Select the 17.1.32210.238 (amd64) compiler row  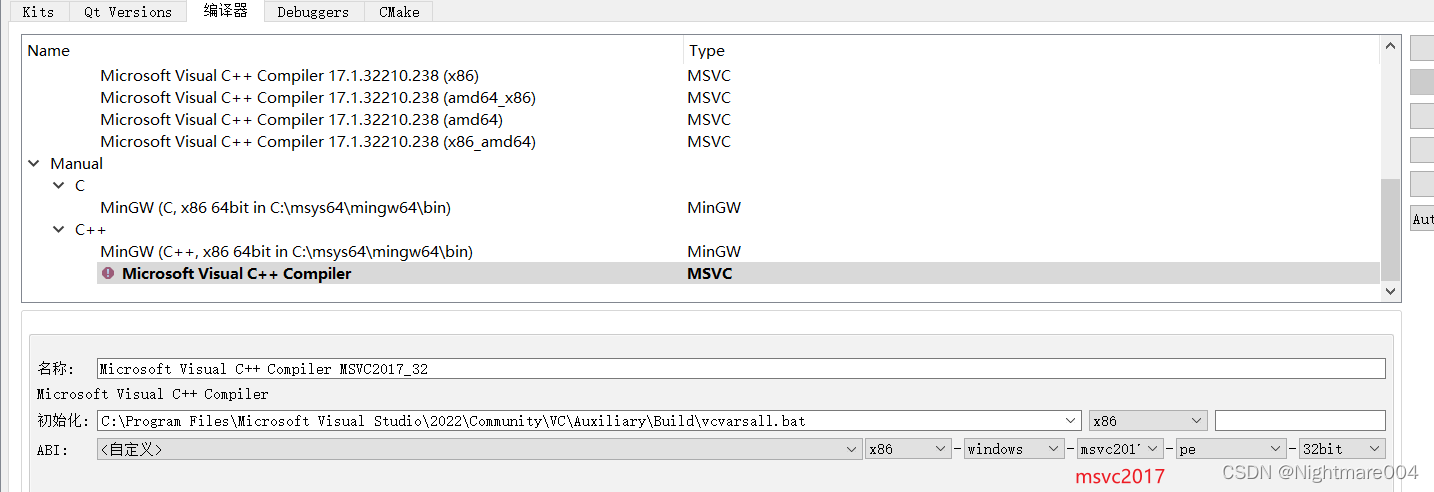click(x=301, y=120)
